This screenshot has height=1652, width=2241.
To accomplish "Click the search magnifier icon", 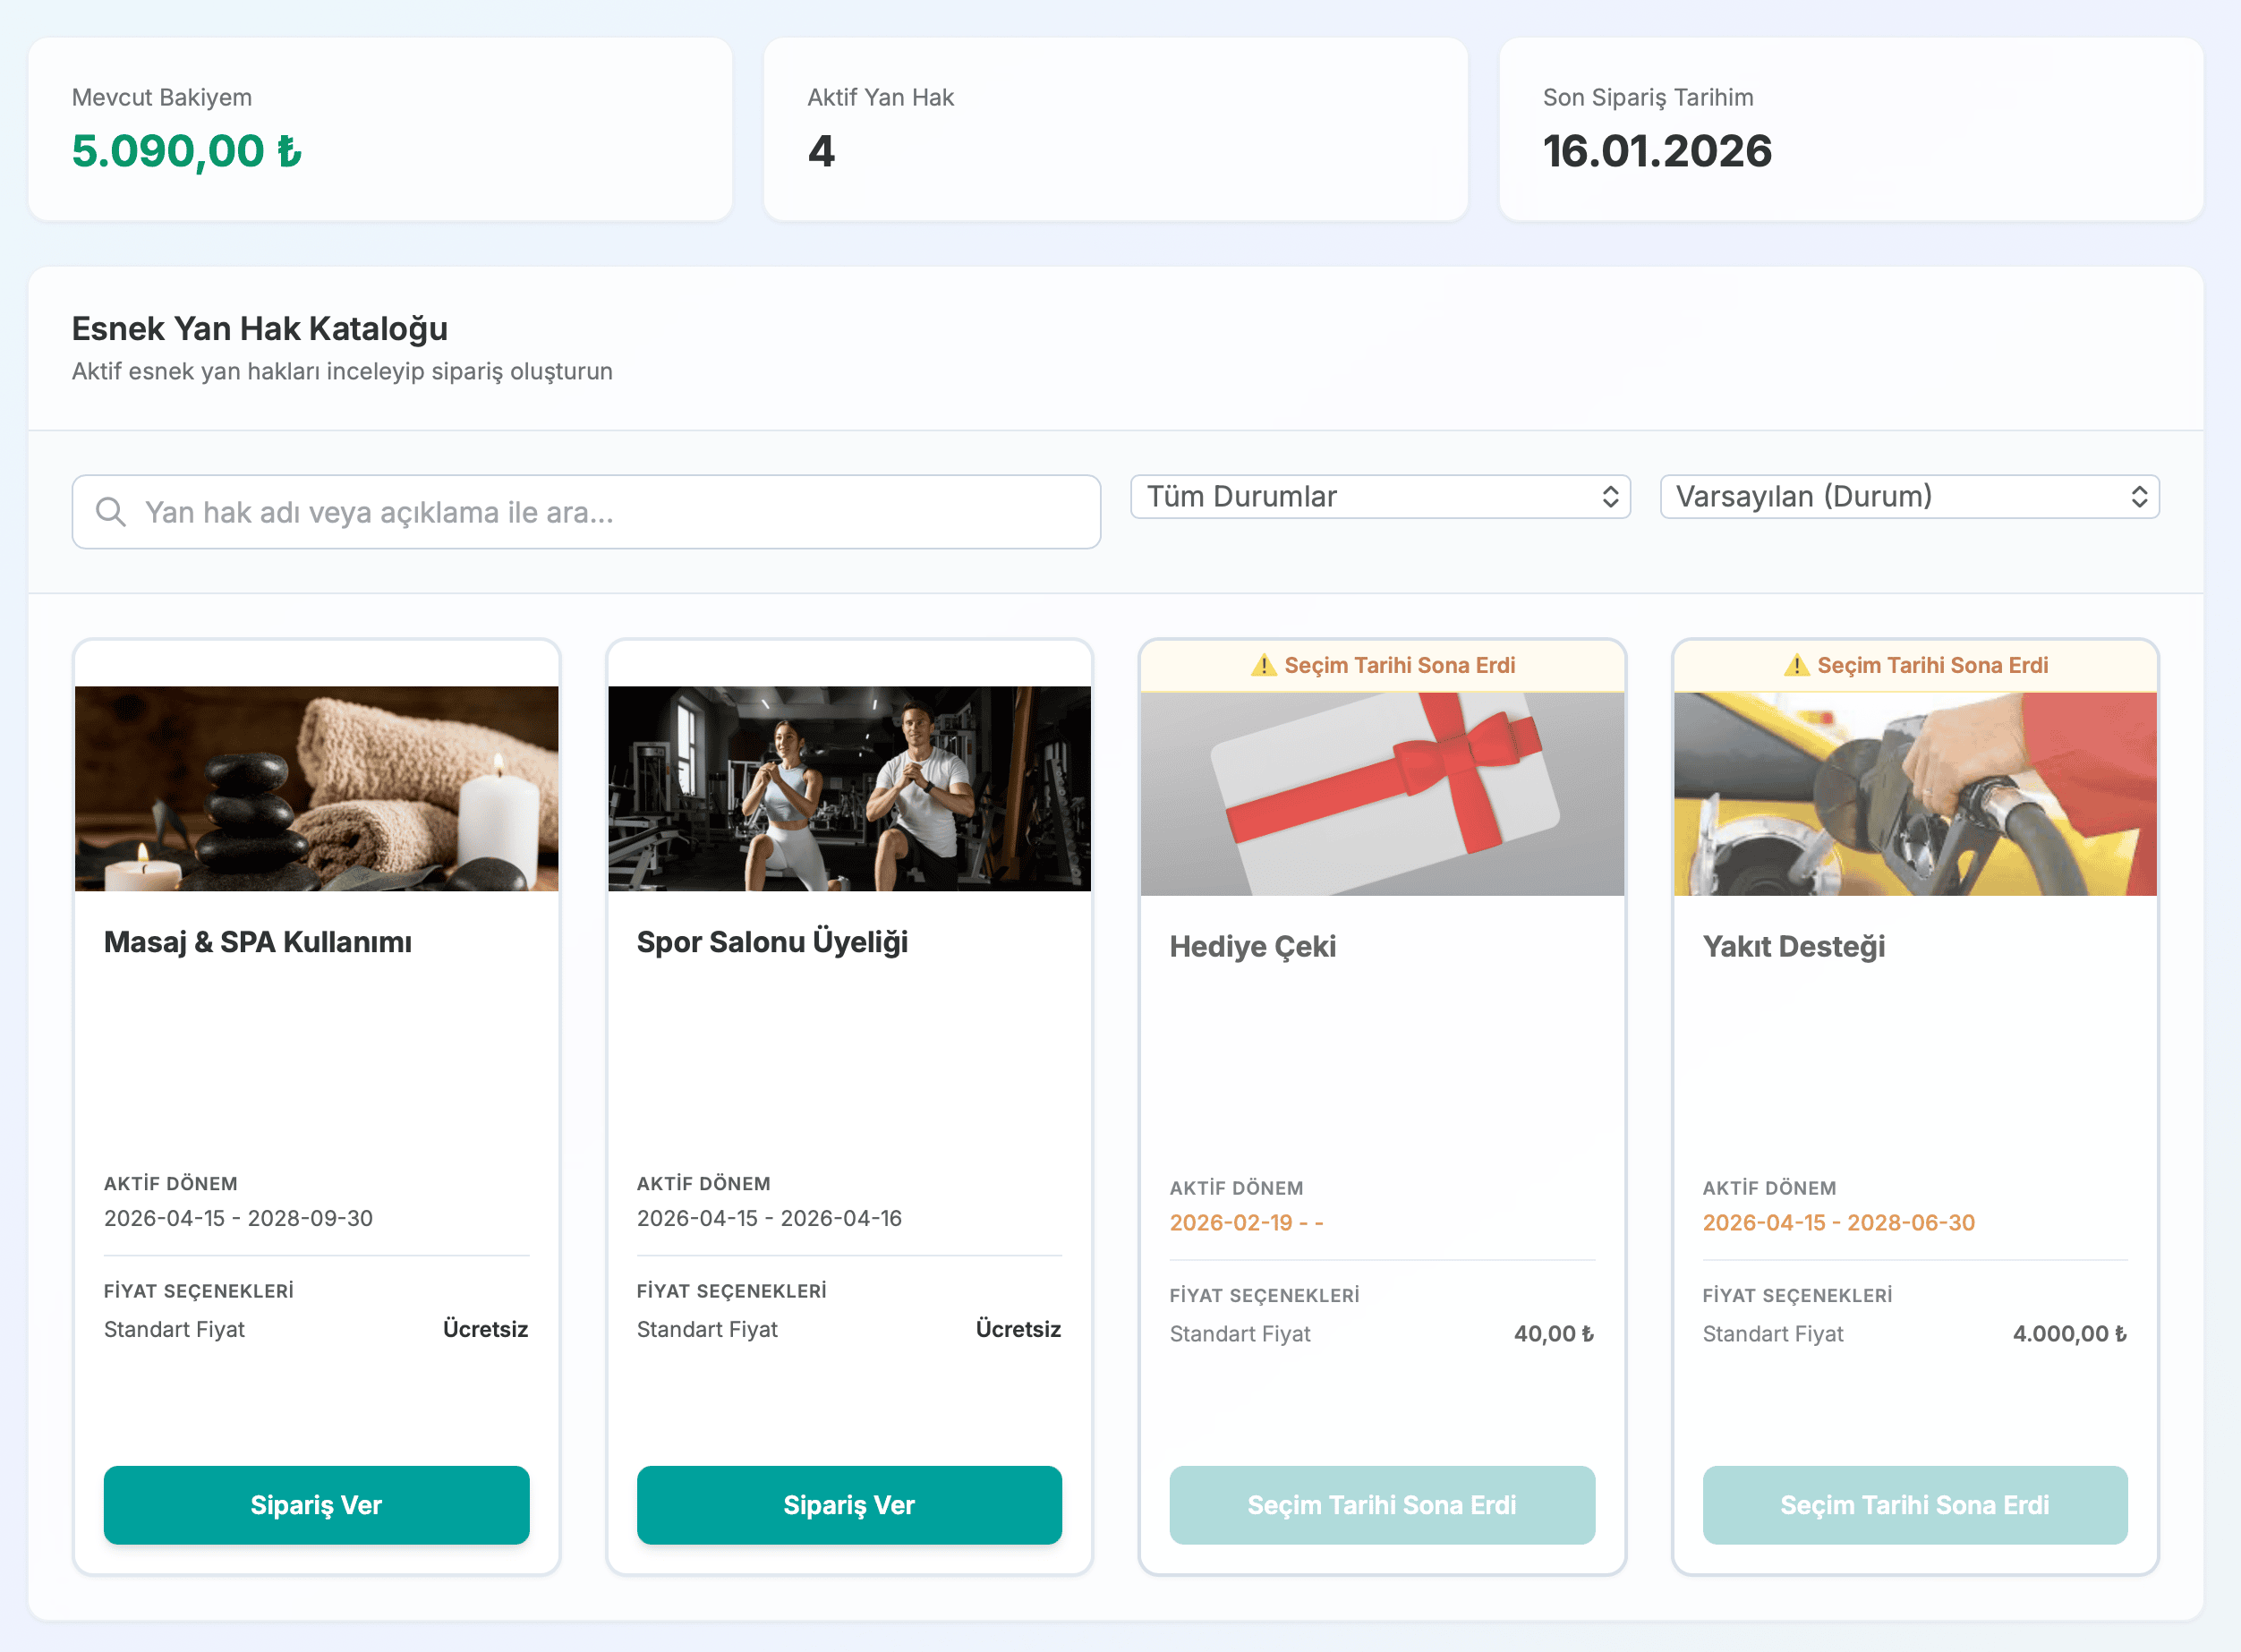I will click(110, 512).
